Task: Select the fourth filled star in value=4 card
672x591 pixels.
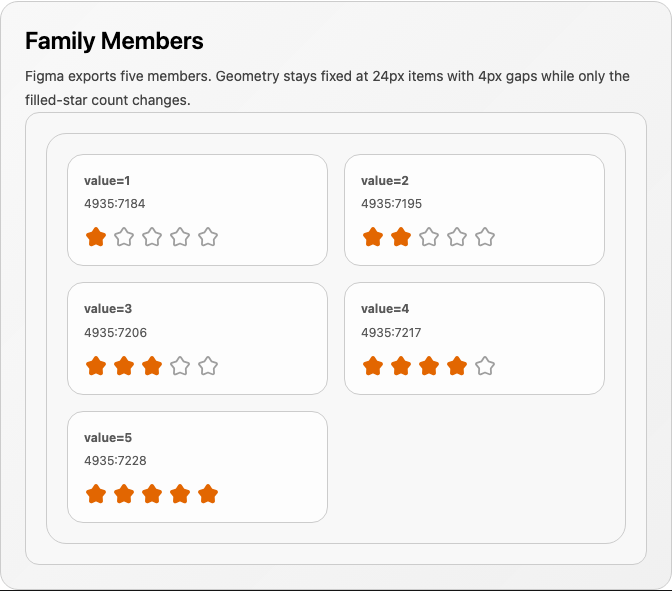Action: coord(457,366)
